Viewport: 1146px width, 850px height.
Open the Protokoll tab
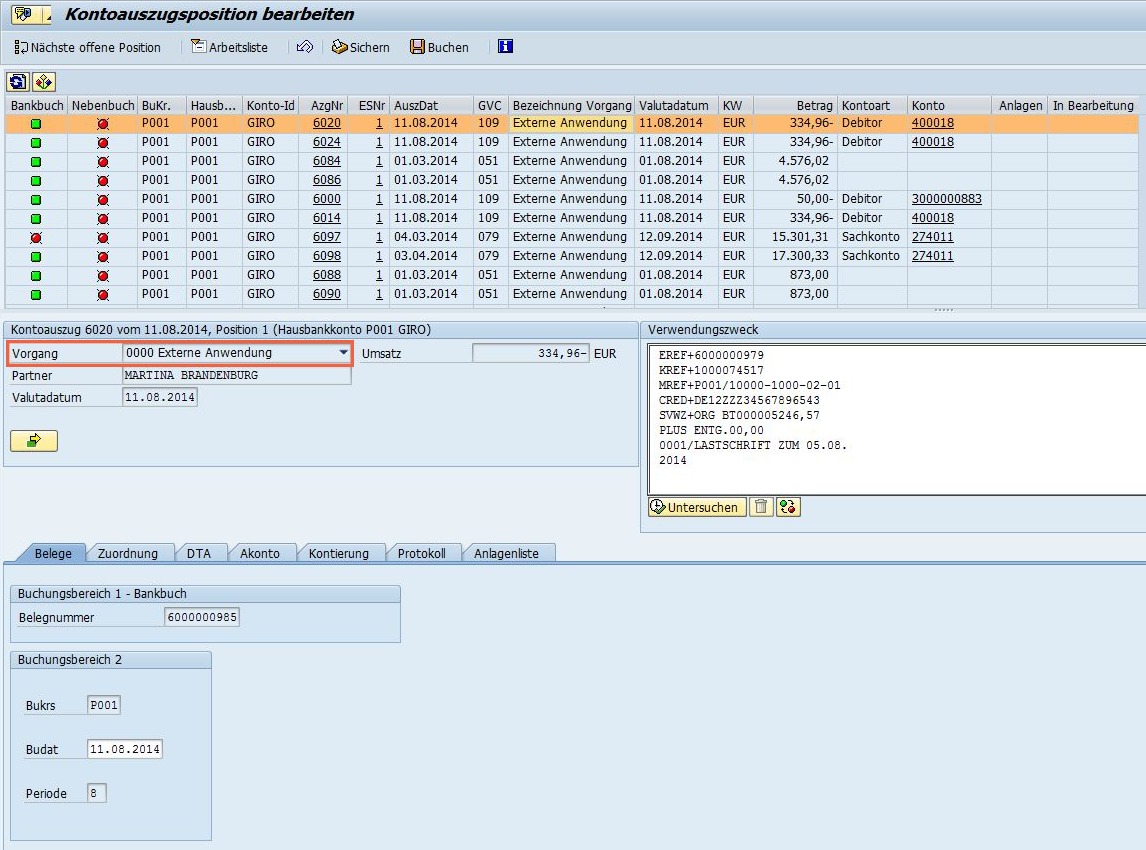click(424, 552)
